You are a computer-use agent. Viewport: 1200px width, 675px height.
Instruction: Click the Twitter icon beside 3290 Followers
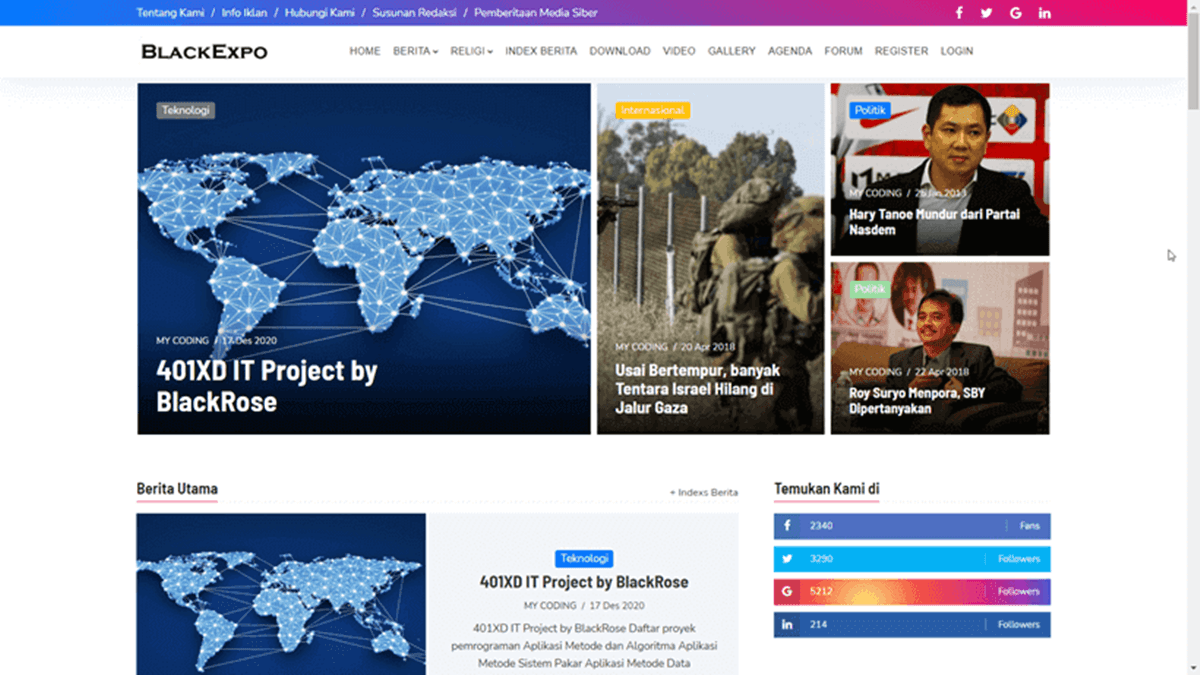(x=787, y=559)
